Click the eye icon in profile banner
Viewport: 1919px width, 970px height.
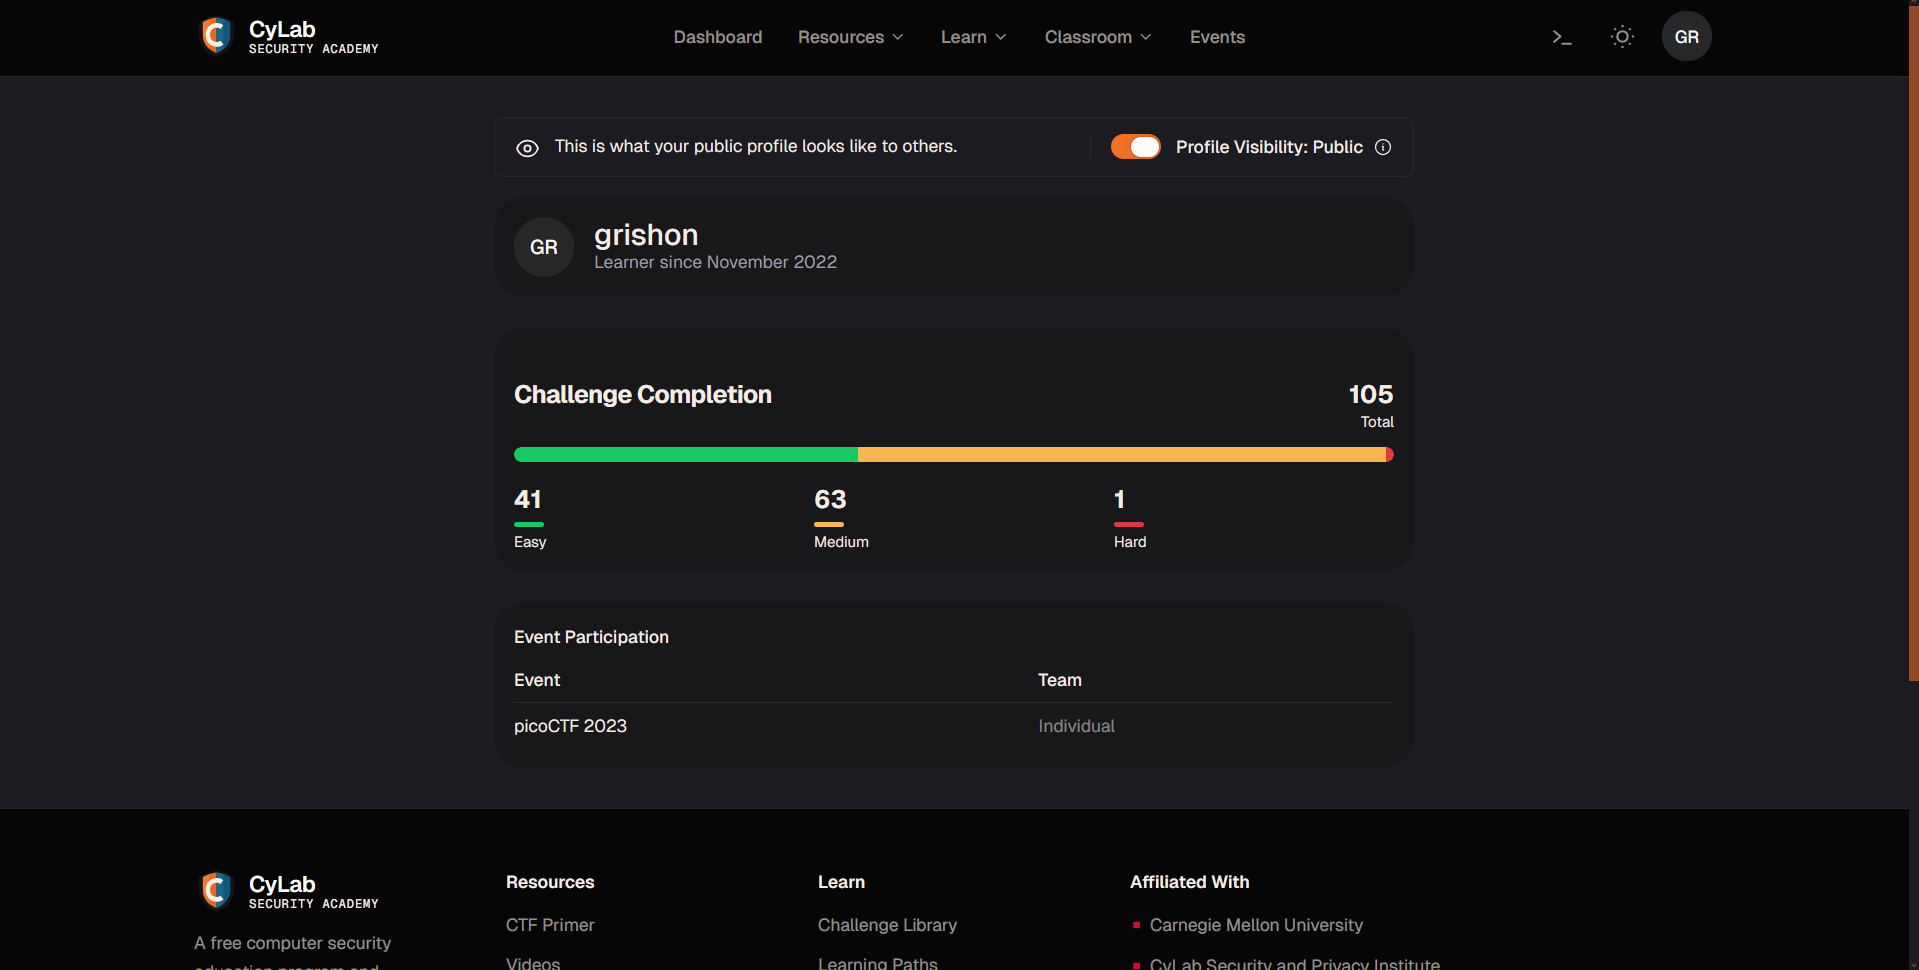click(x=527, y=148)
